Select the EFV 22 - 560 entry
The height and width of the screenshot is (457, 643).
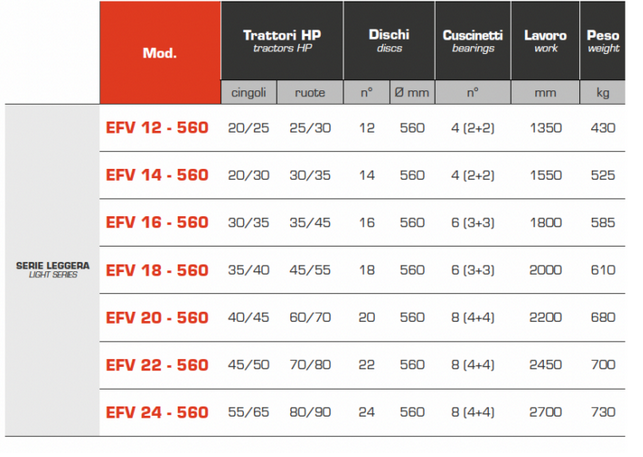(x=157, y=365)
